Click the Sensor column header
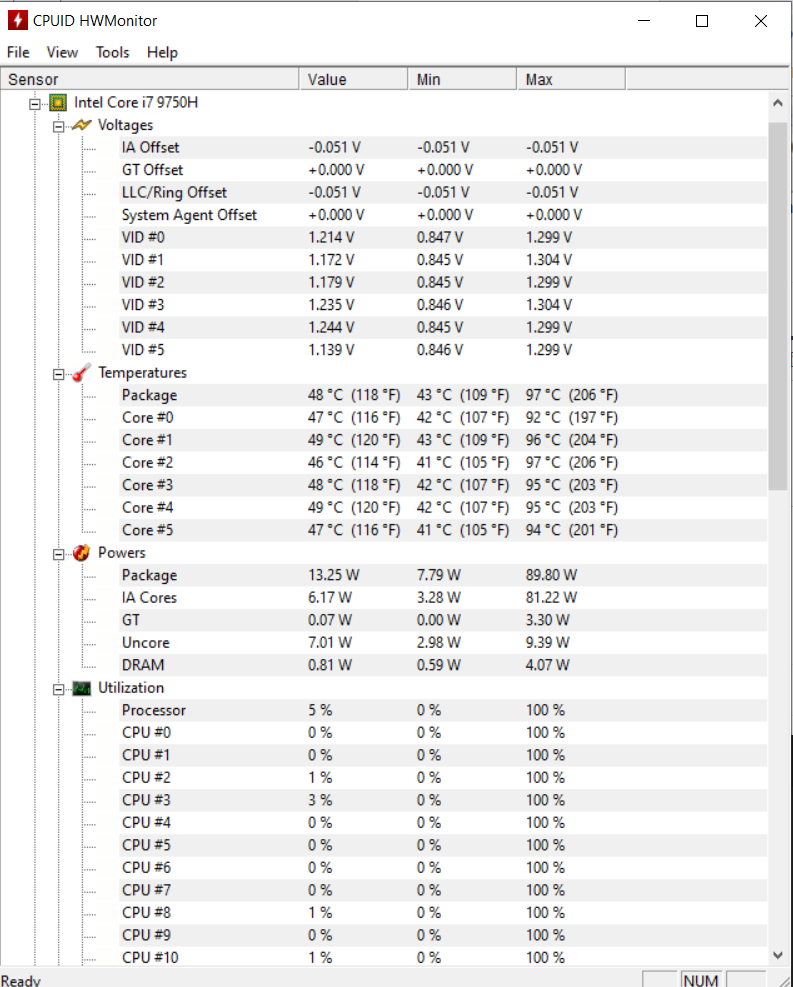The width and height of the screenshot is (793, 987). (150, 79)
